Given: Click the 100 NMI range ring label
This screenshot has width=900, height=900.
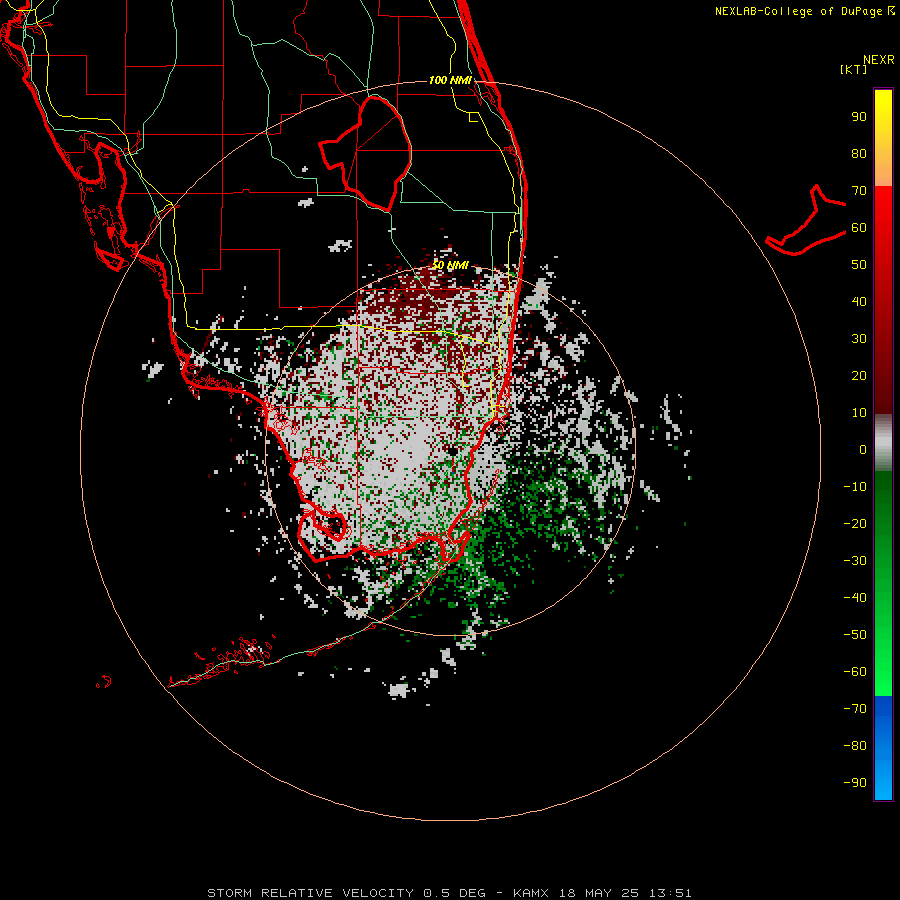Looking at the screenshot, I should (450, 80).
